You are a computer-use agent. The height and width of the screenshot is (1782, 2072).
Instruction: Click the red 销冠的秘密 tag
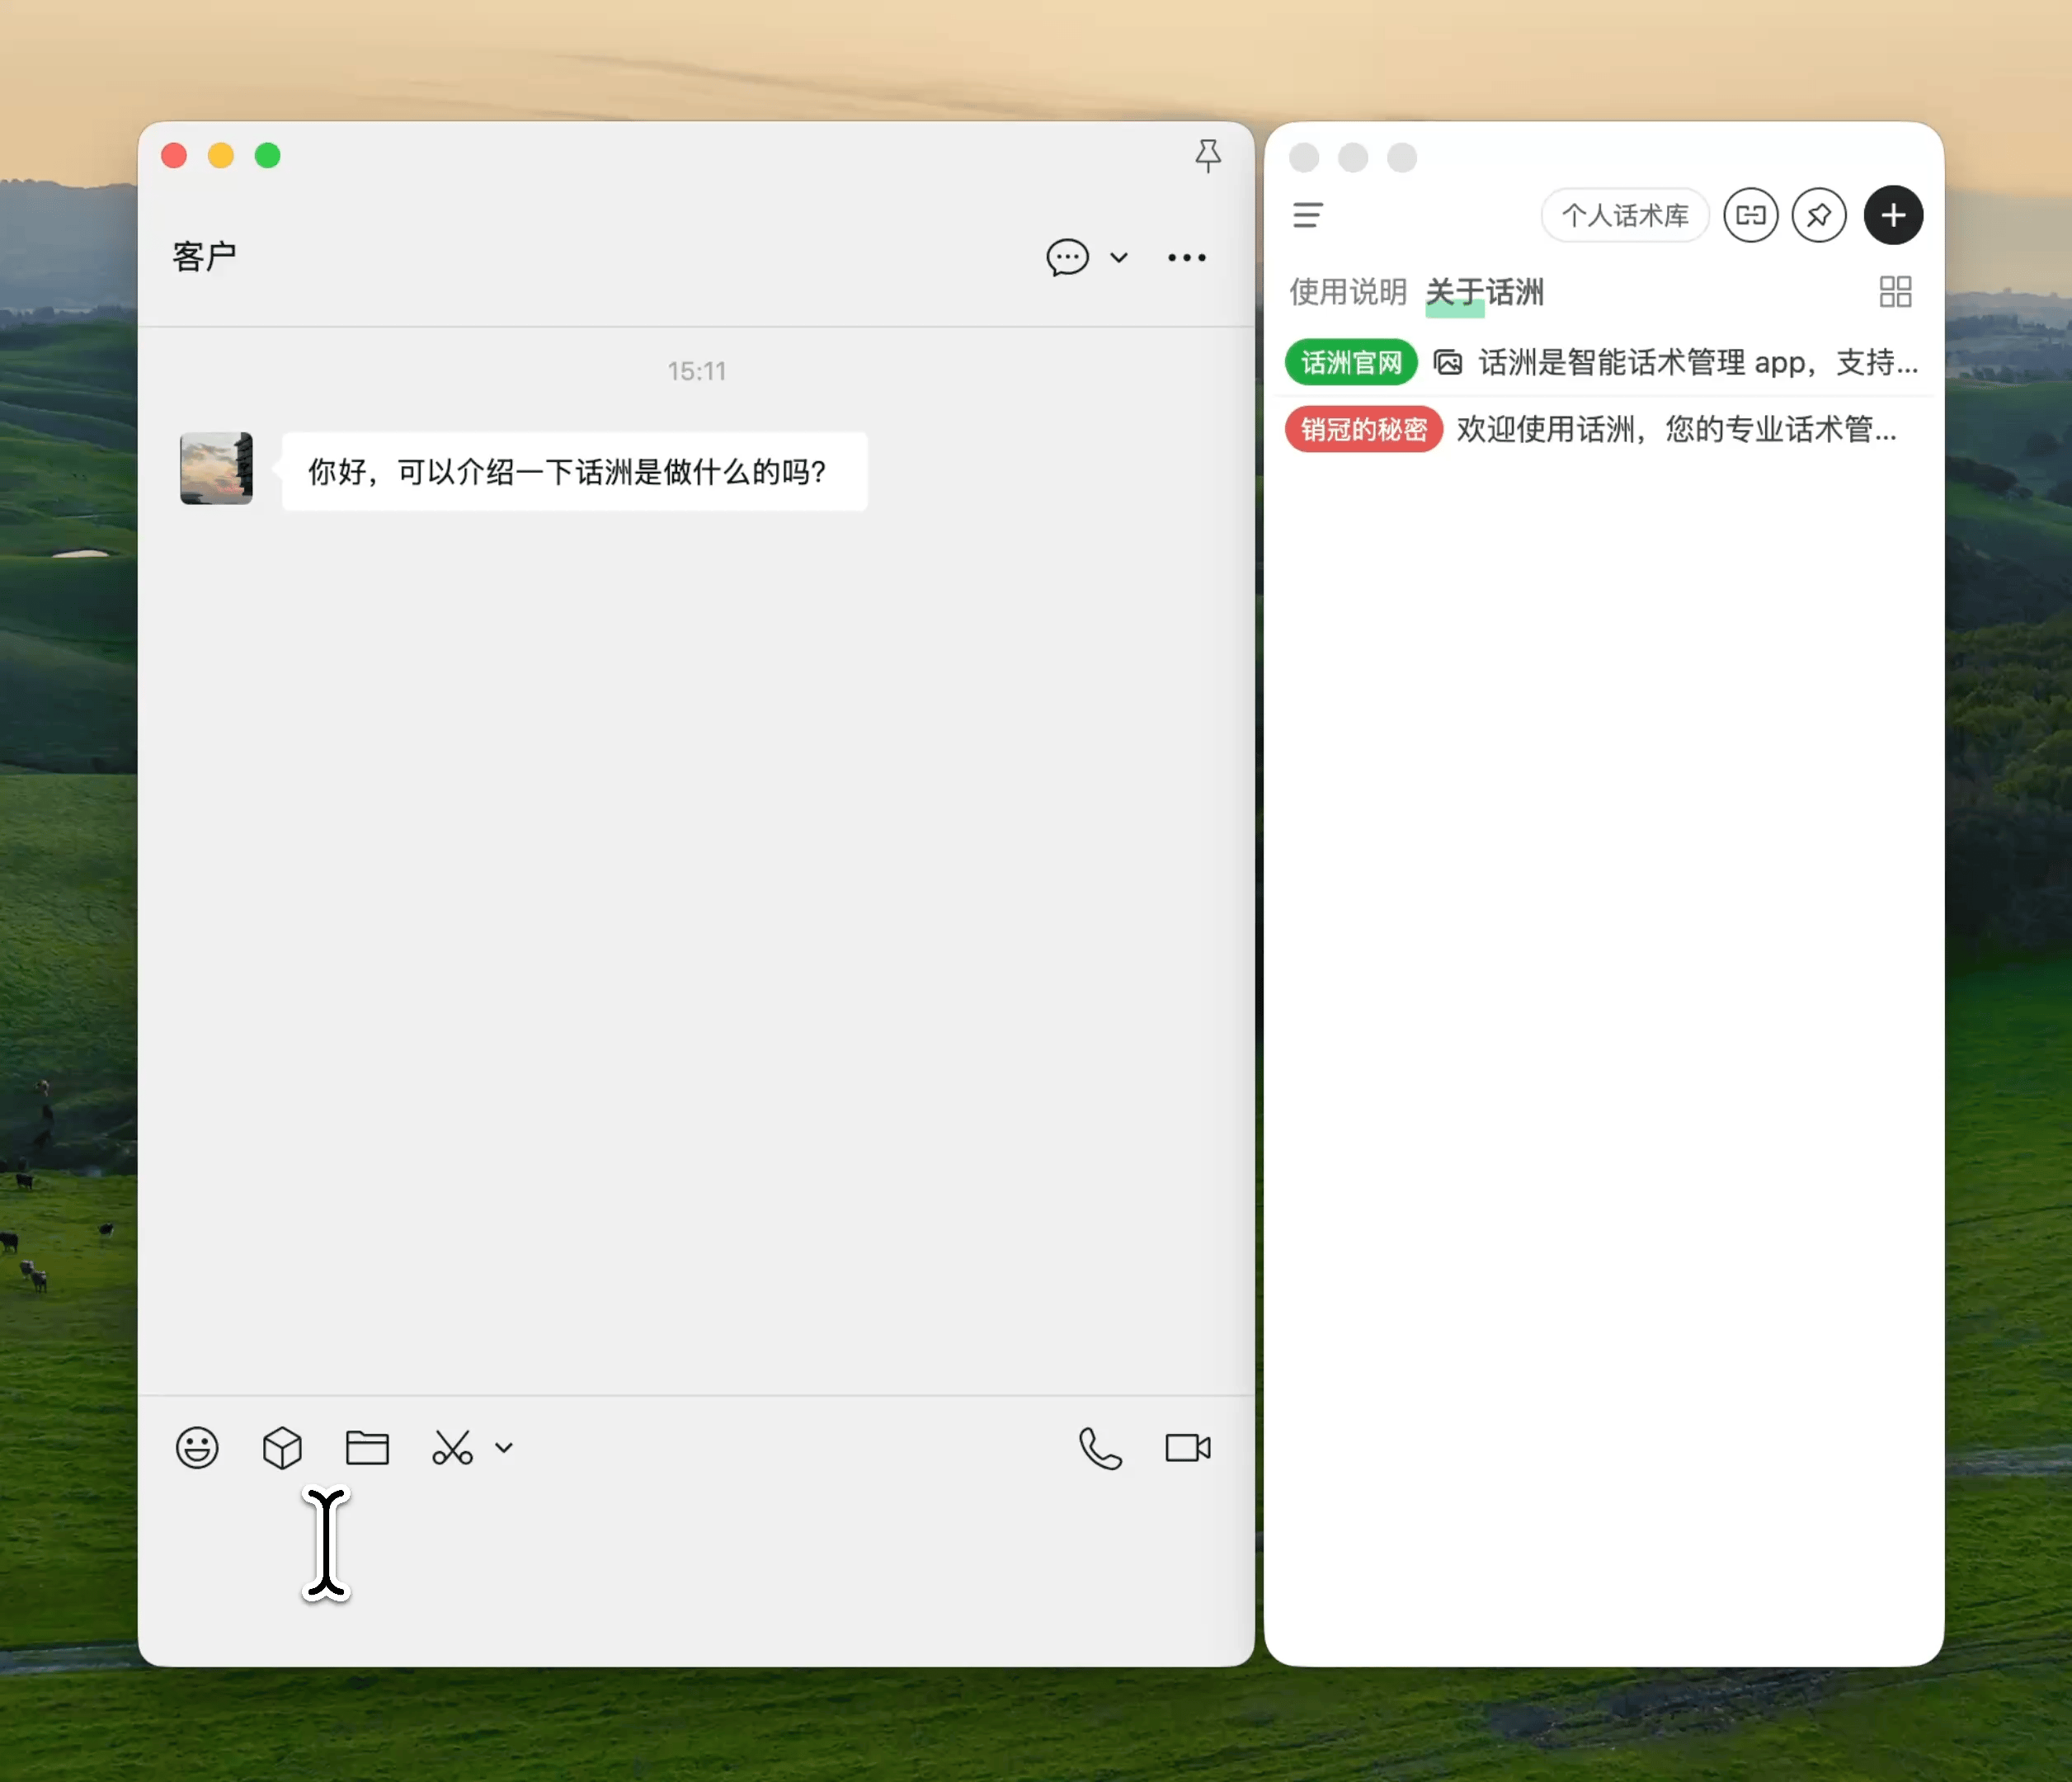click(x=1364, y=429)
